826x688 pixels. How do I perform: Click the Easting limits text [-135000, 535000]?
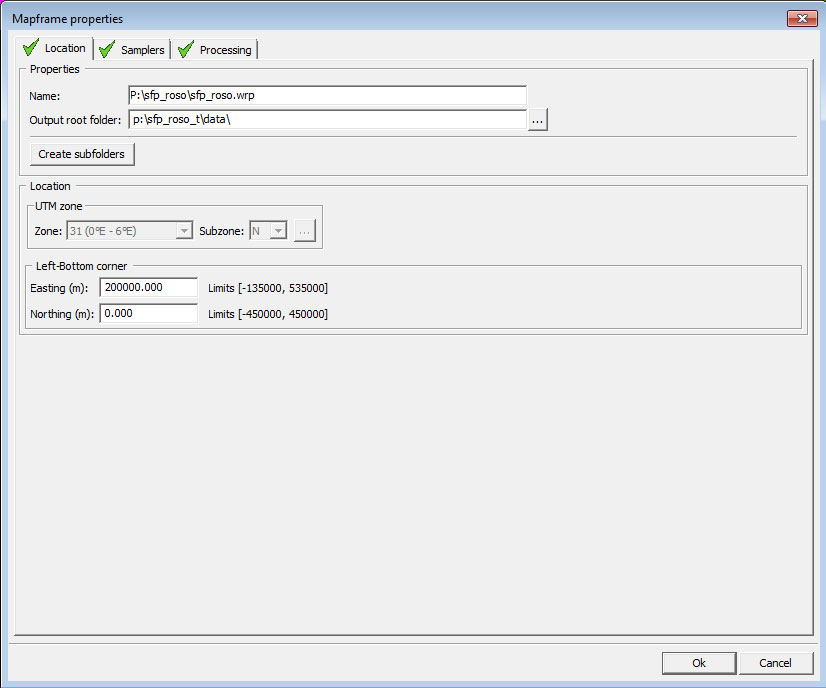click(268, 288)
